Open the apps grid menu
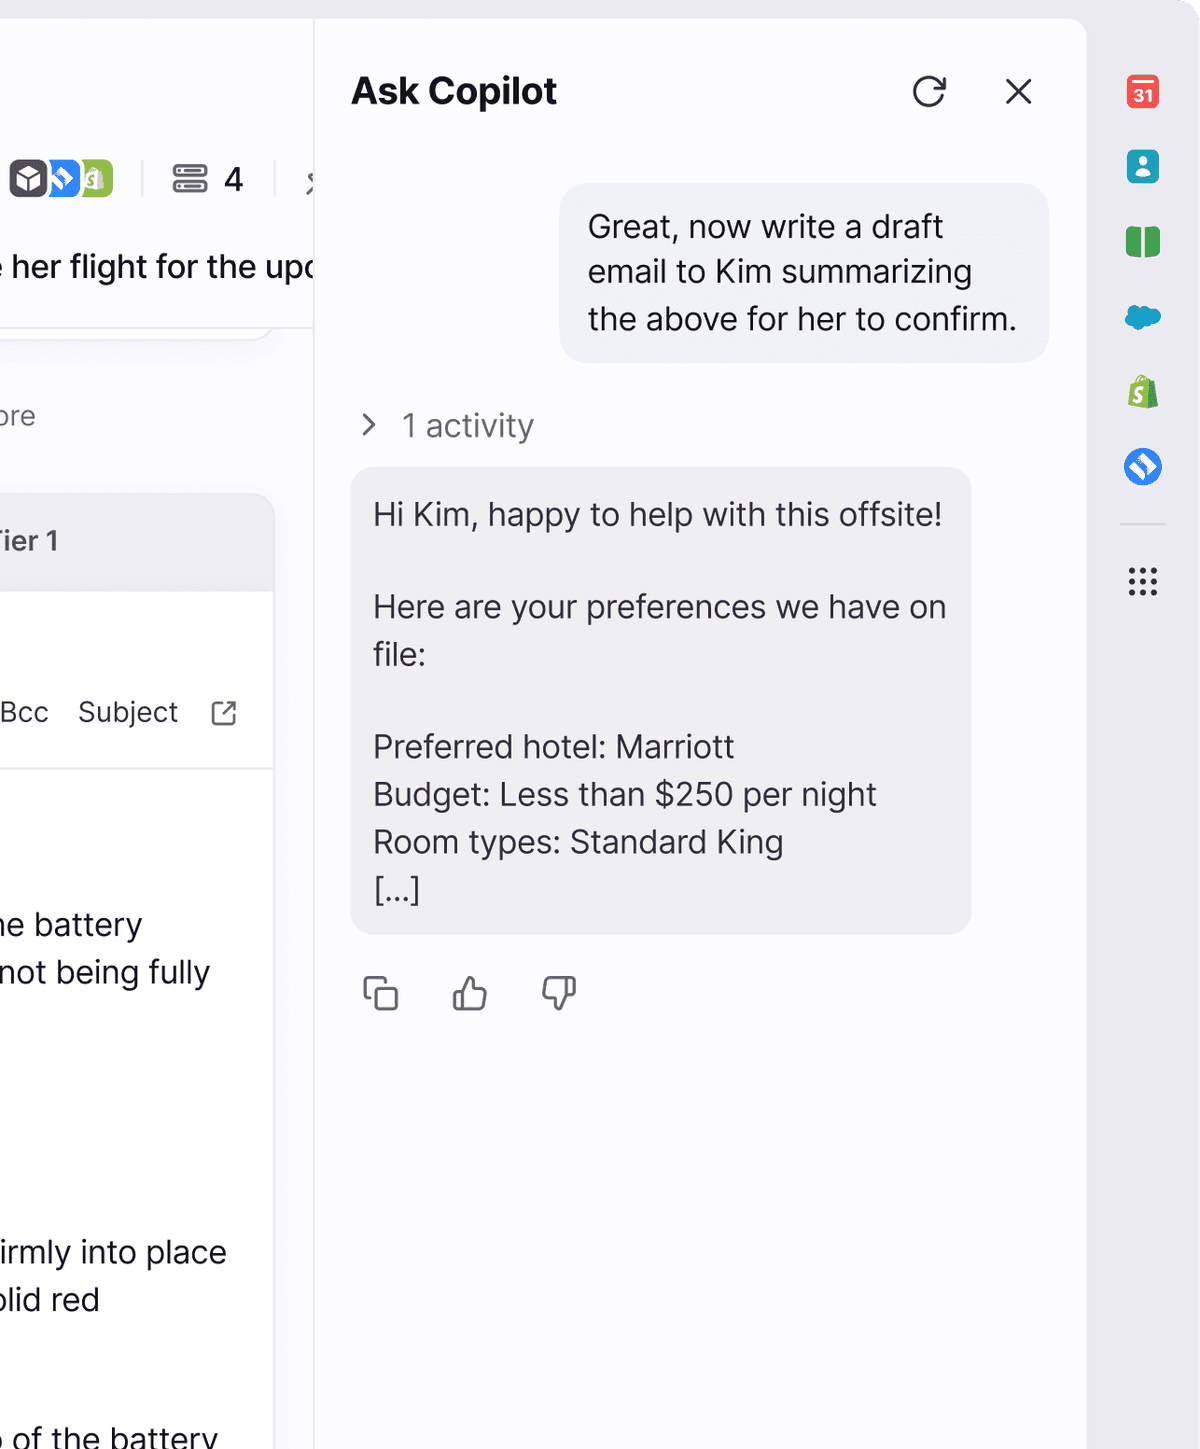 point(1143,582)
